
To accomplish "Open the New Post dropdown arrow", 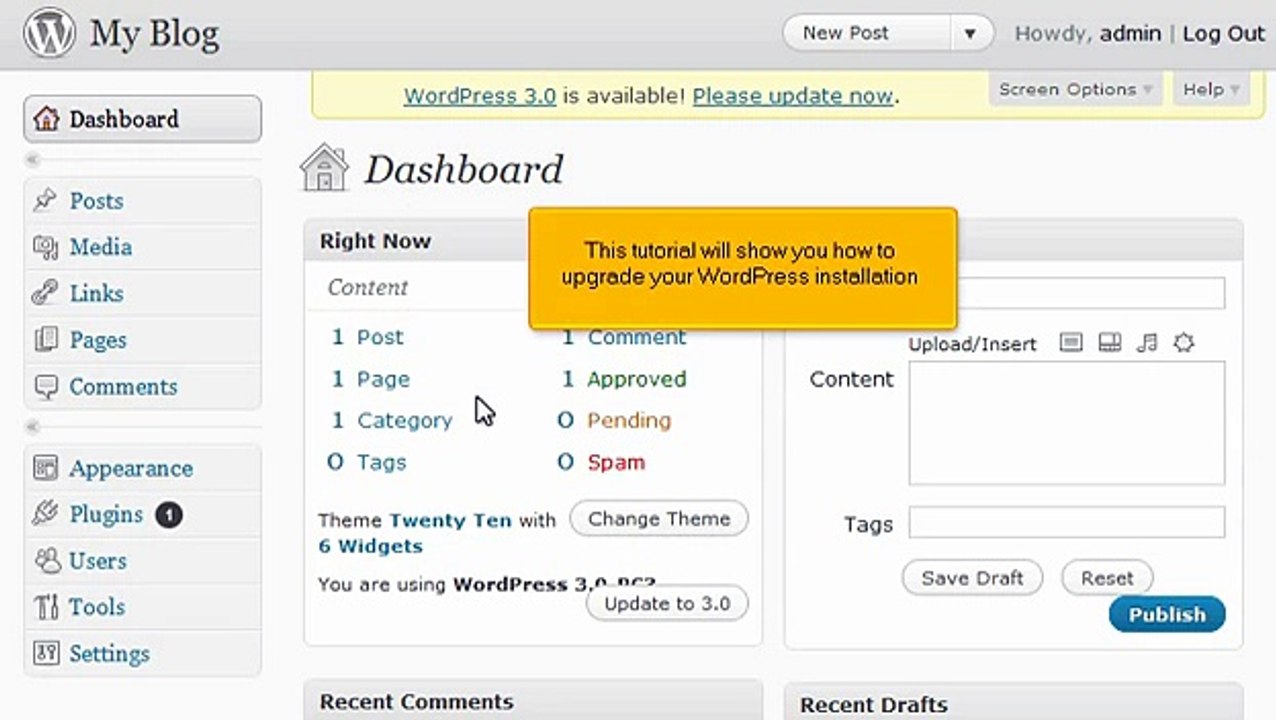I will pos(969,33).
